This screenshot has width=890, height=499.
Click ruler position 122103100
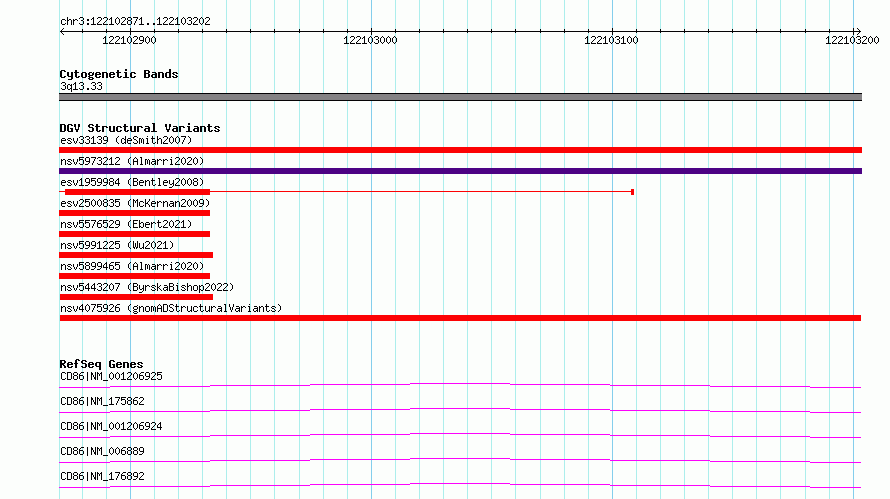(x=611, y=40)
